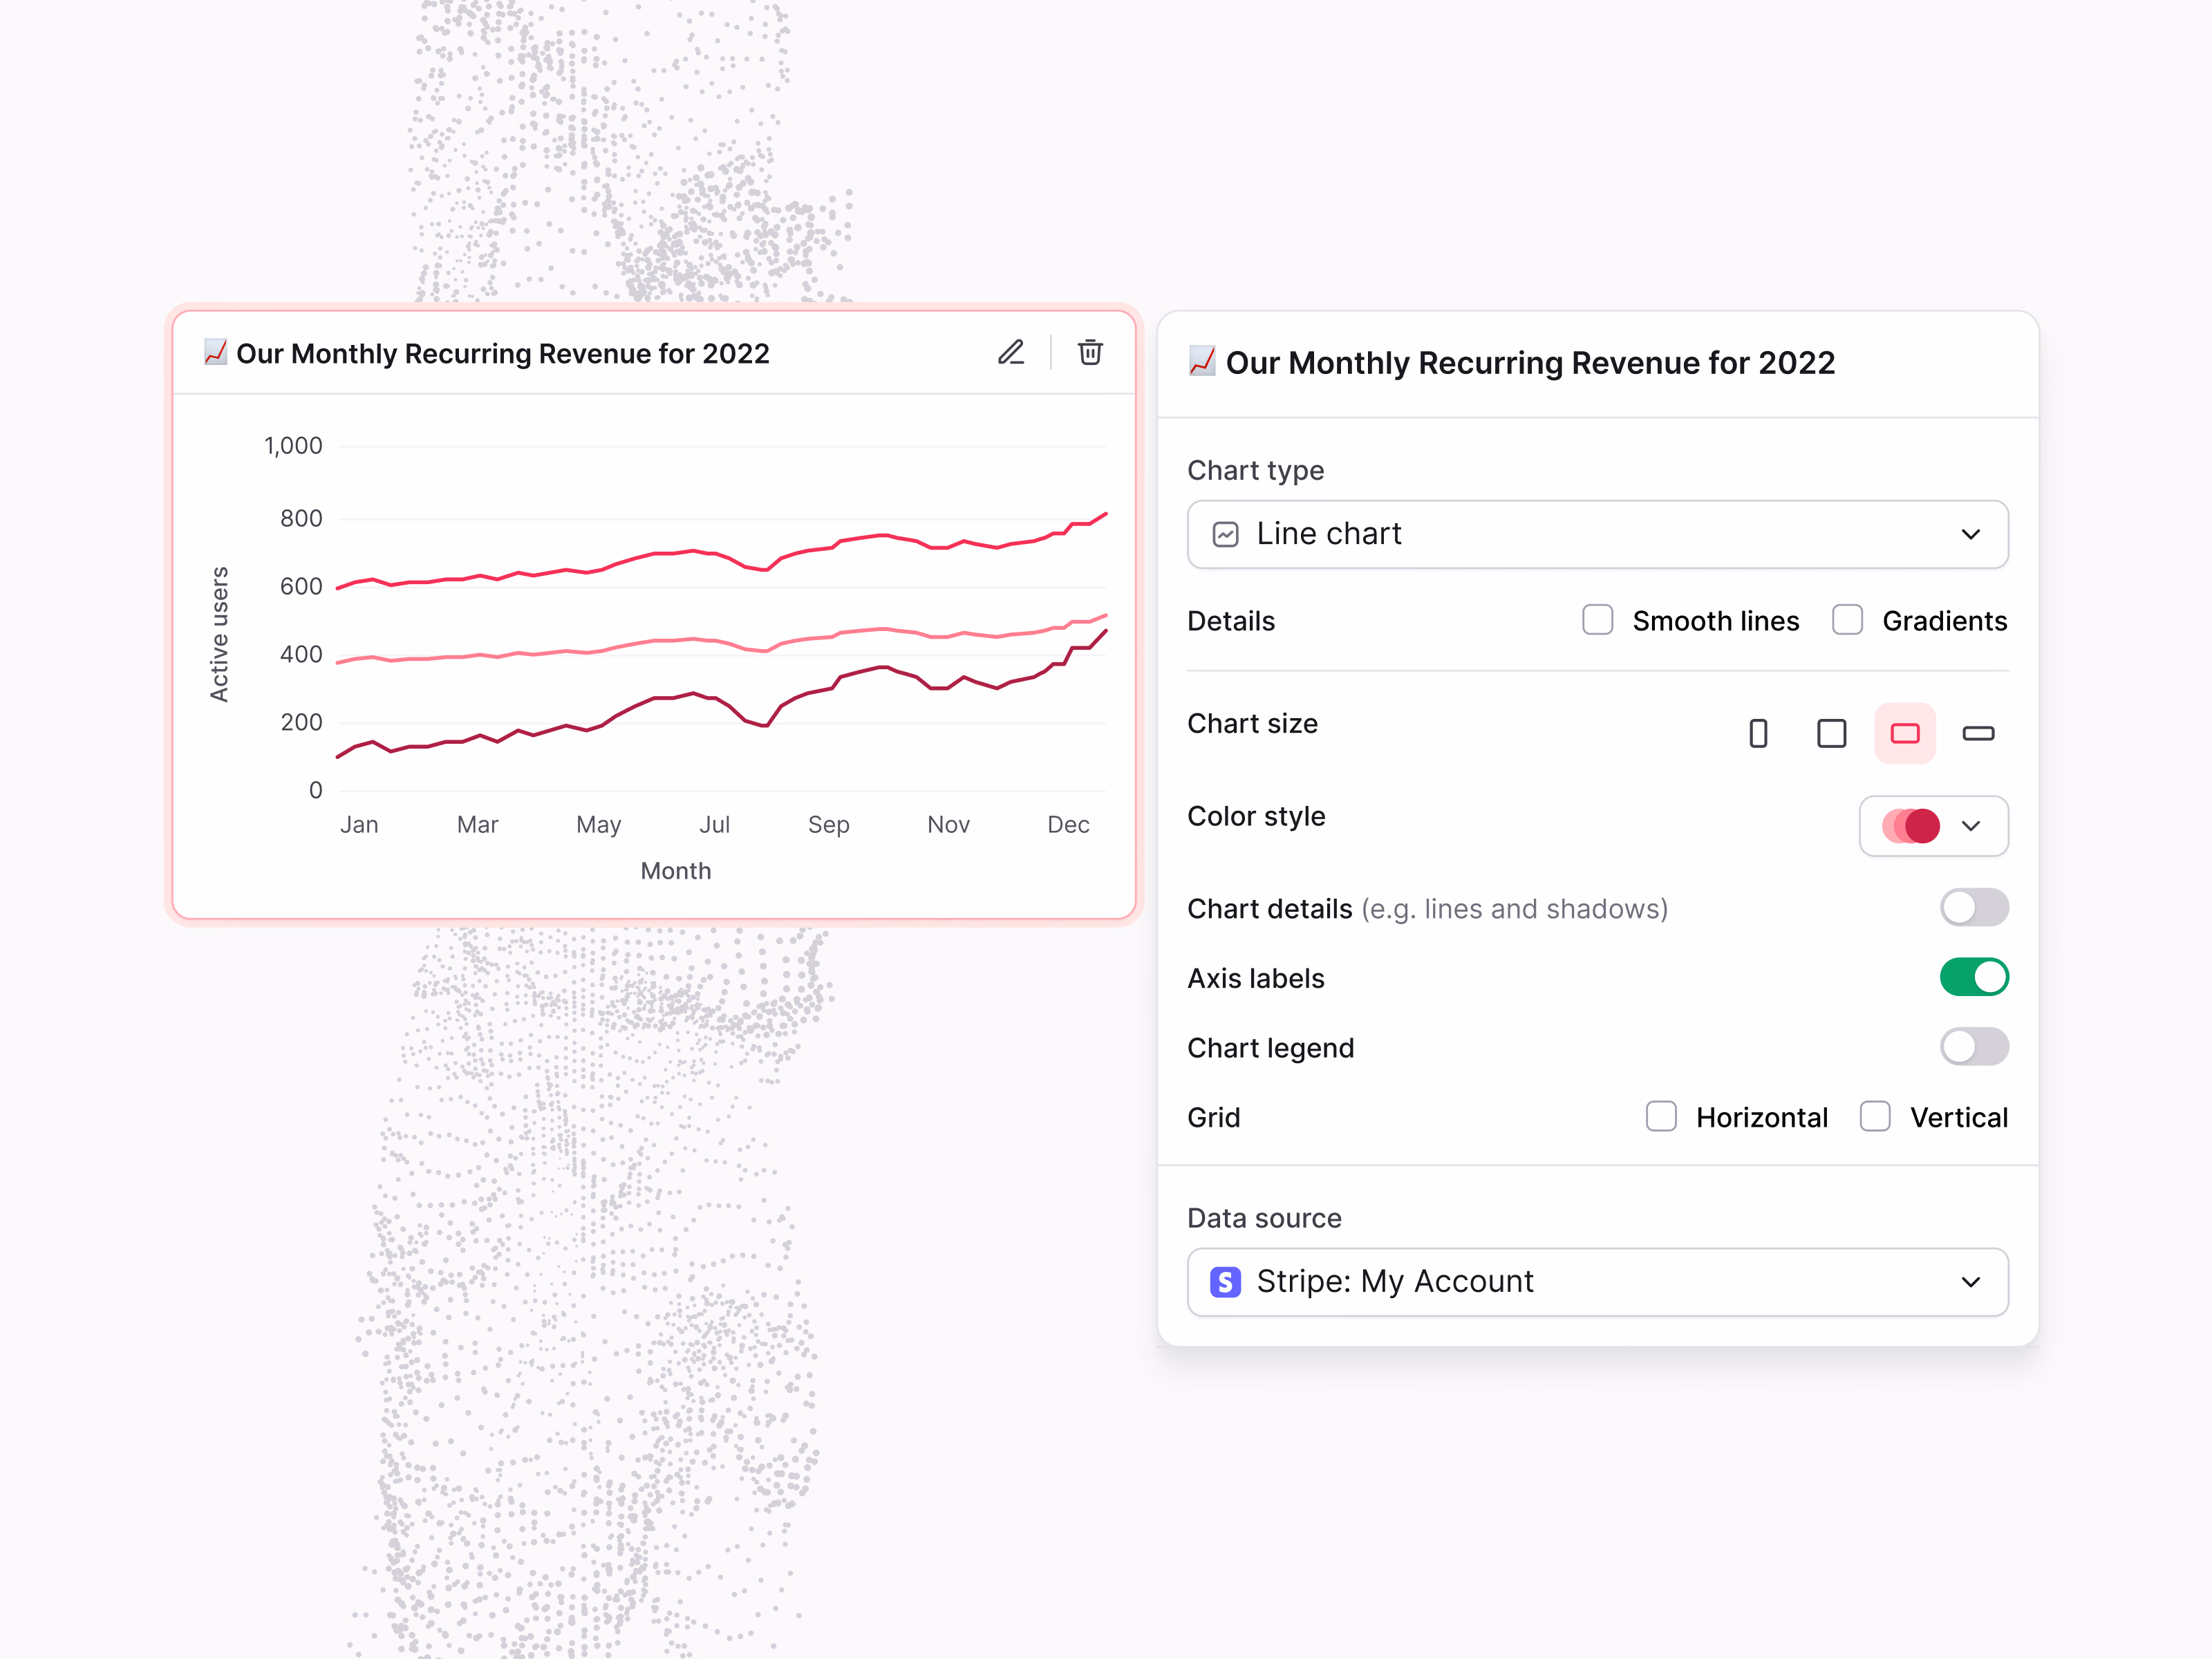Delete the chart using the trash icon
Screen dimensions: 2212x1659
click(1090, 352)
